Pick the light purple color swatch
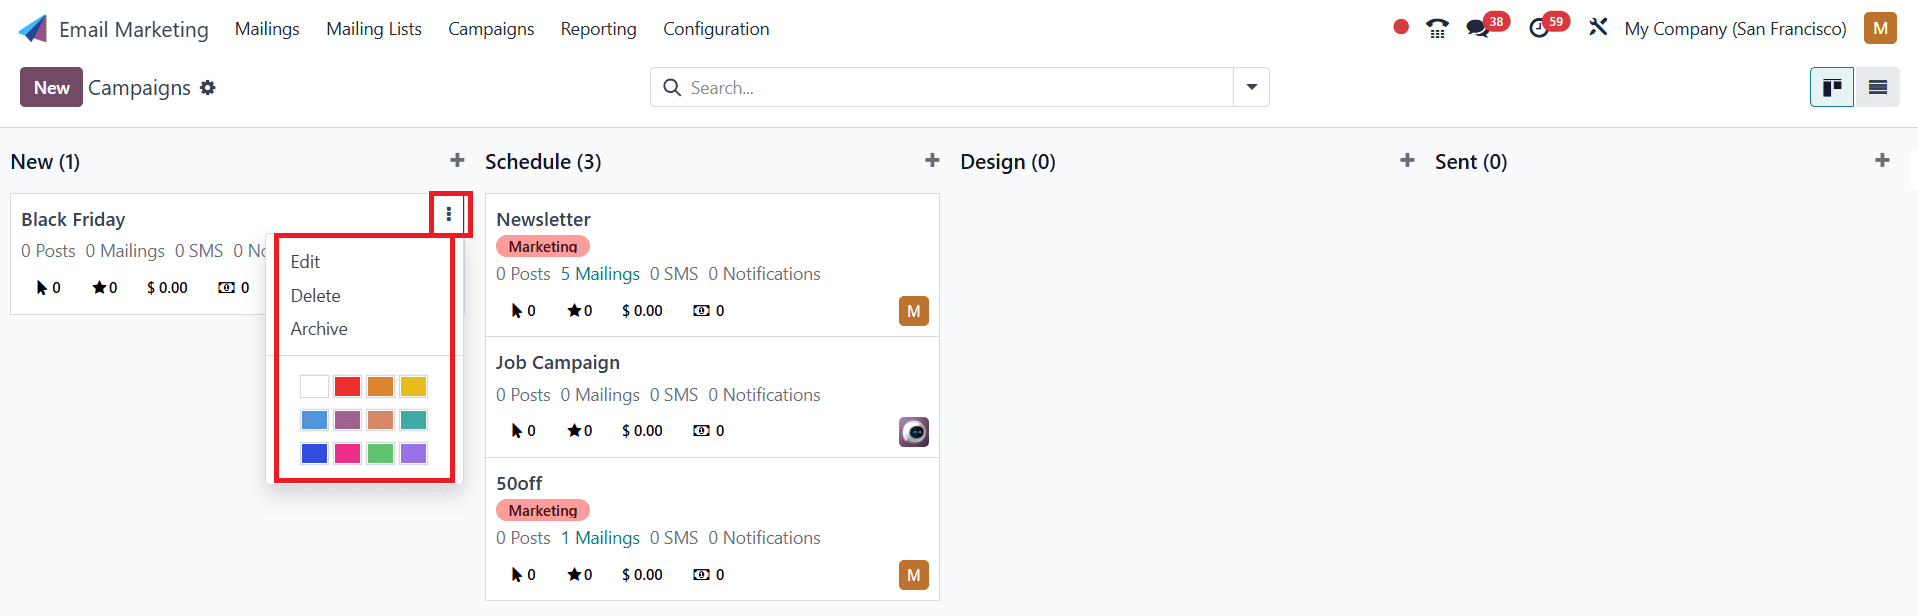 pos(413,453)
